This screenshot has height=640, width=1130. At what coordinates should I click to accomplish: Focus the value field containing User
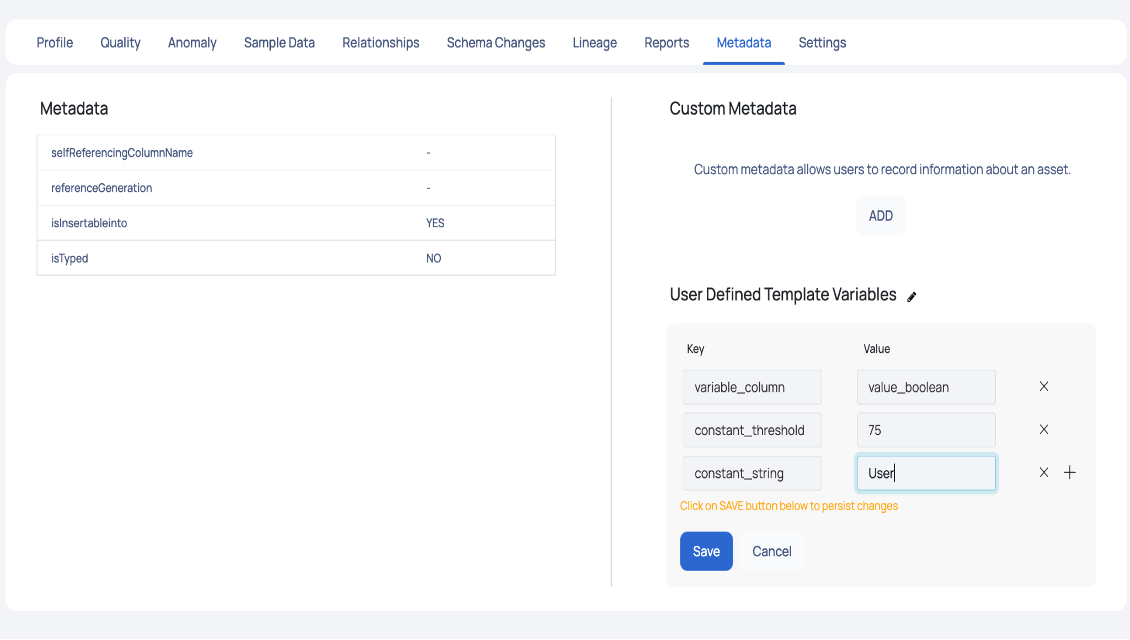925,472
